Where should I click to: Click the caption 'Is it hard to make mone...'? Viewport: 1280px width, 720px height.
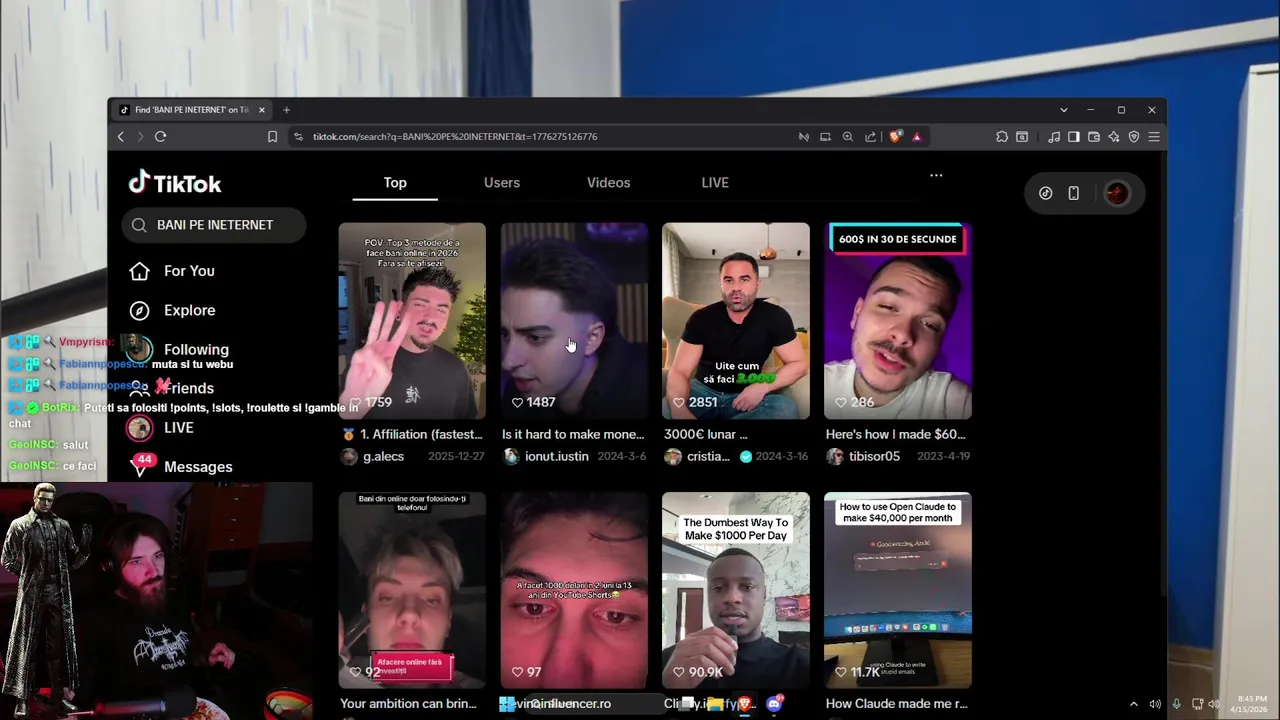pos(573,434)
